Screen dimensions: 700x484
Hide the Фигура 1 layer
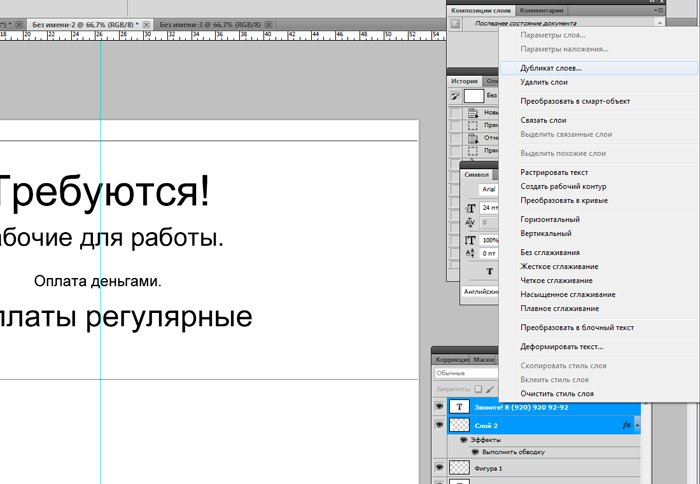[439, 468]
